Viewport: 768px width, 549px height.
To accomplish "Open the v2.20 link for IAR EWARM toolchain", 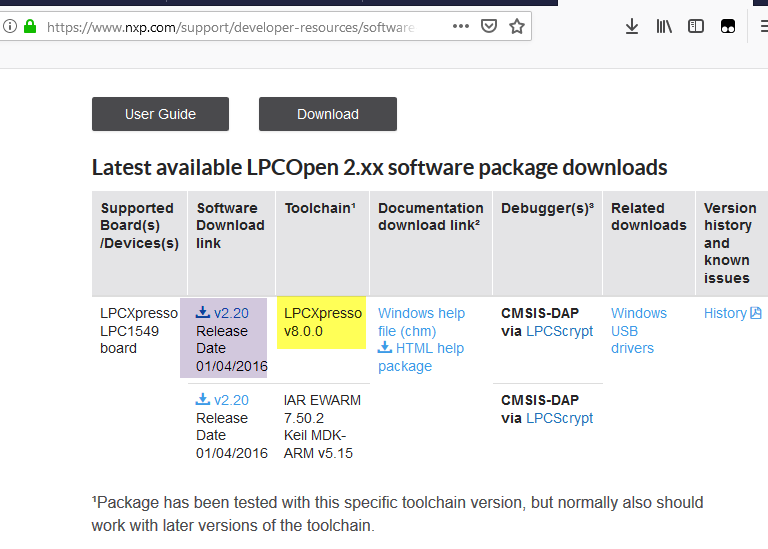I will (x=231, y=400).
